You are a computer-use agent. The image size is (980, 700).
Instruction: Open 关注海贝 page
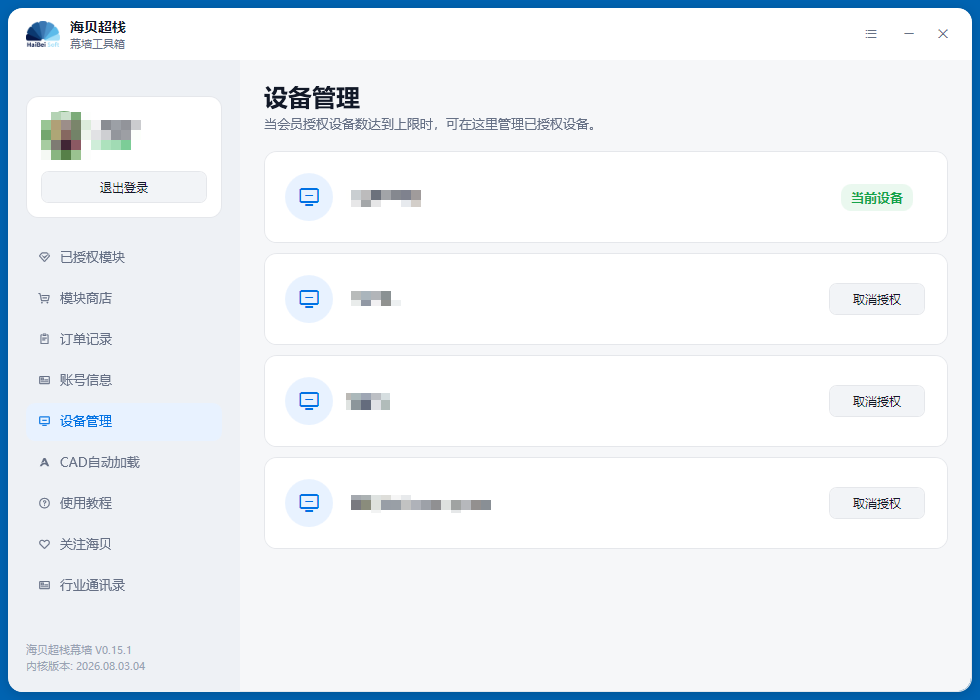pos(124,544)
